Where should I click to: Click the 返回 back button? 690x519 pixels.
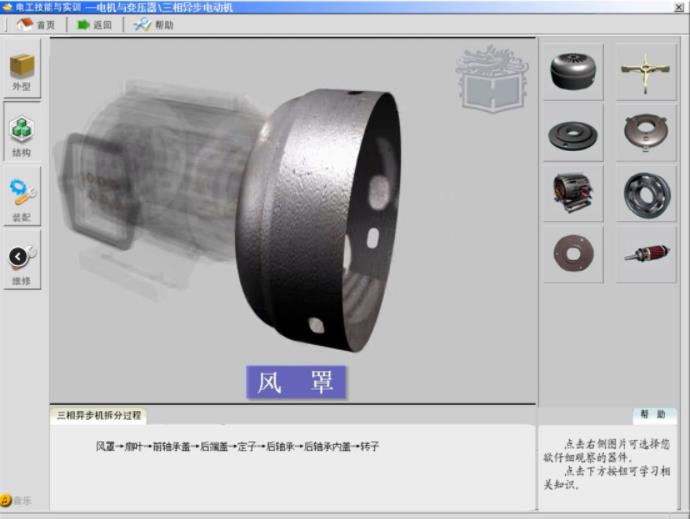(x=94, y=25)
